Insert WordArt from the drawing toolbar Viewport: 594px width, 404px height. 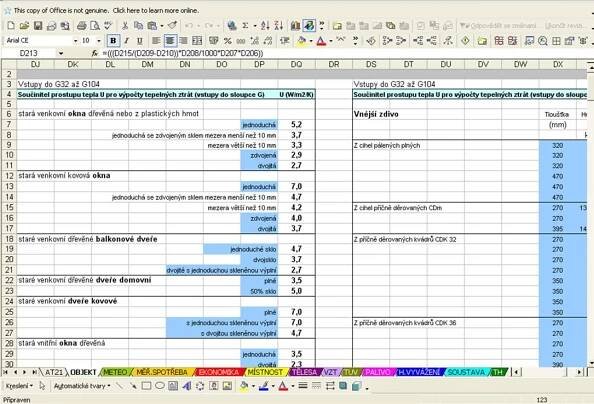[186, 386]
